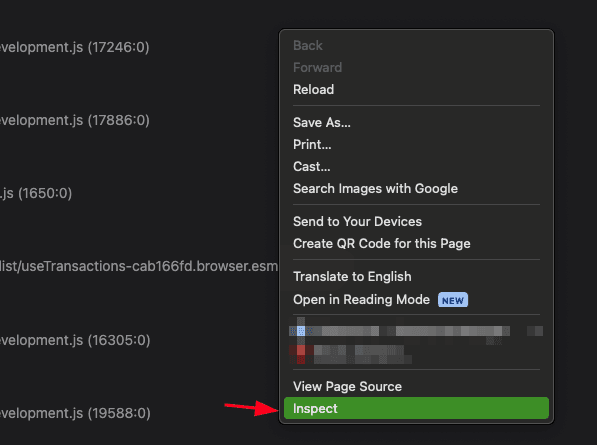
Task: Select Inspect from the context menu
Action: (416, 408)
